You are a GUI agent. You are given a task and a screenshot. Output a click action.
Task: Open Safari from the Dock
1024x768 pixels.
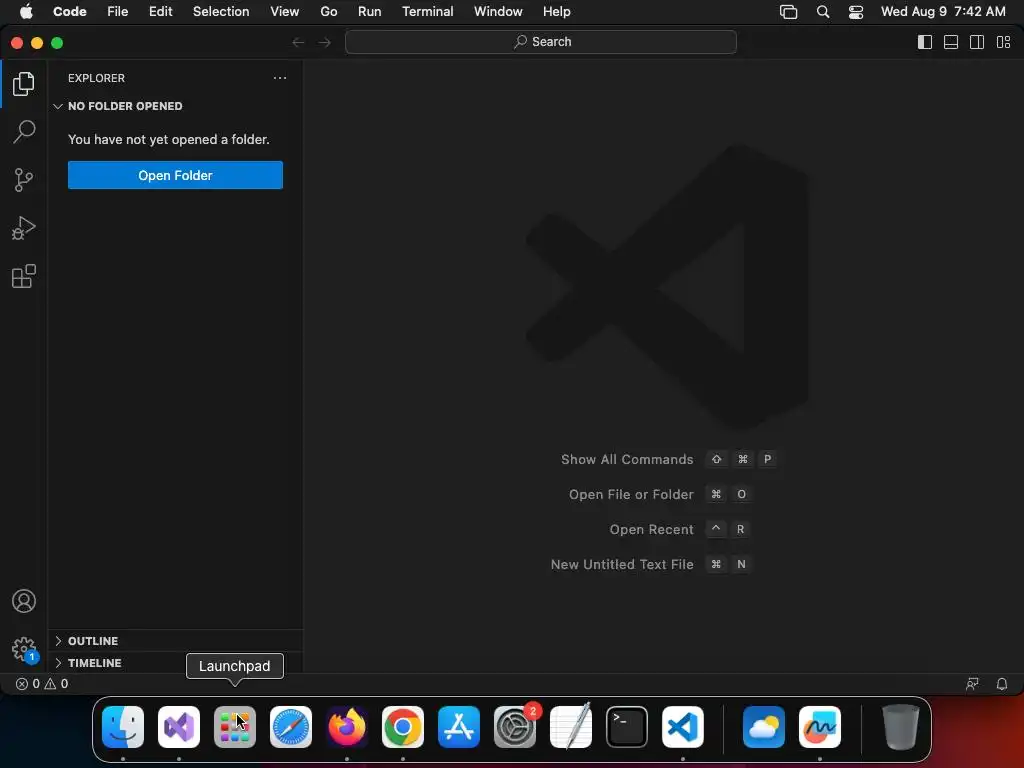click(x=291, y=727)
